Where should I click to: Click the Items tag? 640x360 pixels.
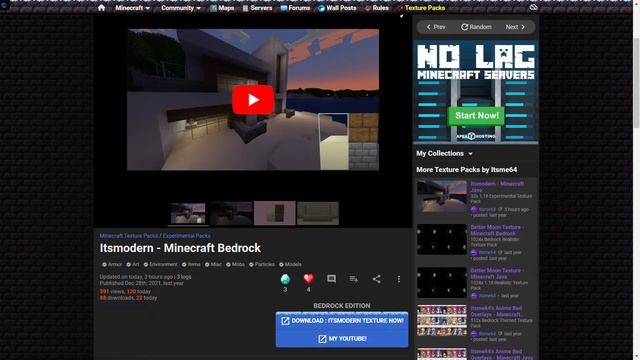pos(191,264)
